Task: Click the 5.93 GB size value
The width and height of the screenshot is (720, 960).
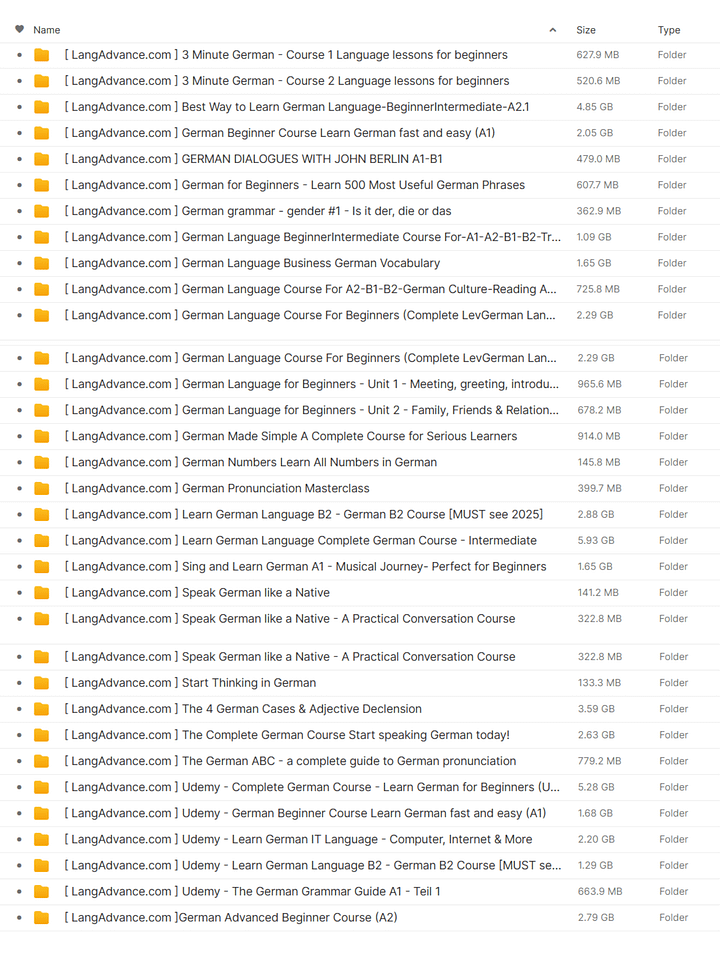Action: (x=596, y=541)
